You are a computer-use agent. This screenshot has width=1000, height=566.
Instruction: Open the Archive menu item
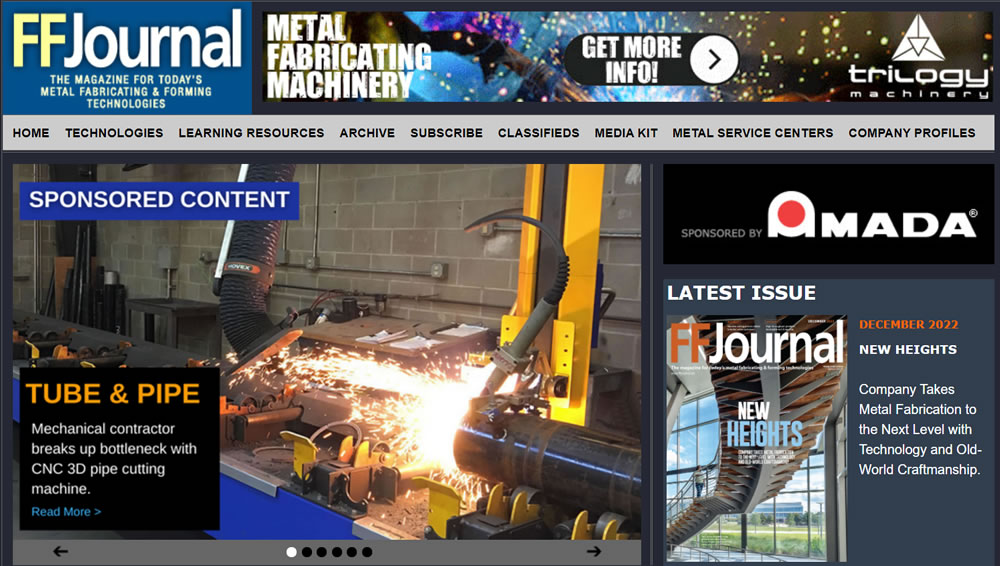coord(367,133)
